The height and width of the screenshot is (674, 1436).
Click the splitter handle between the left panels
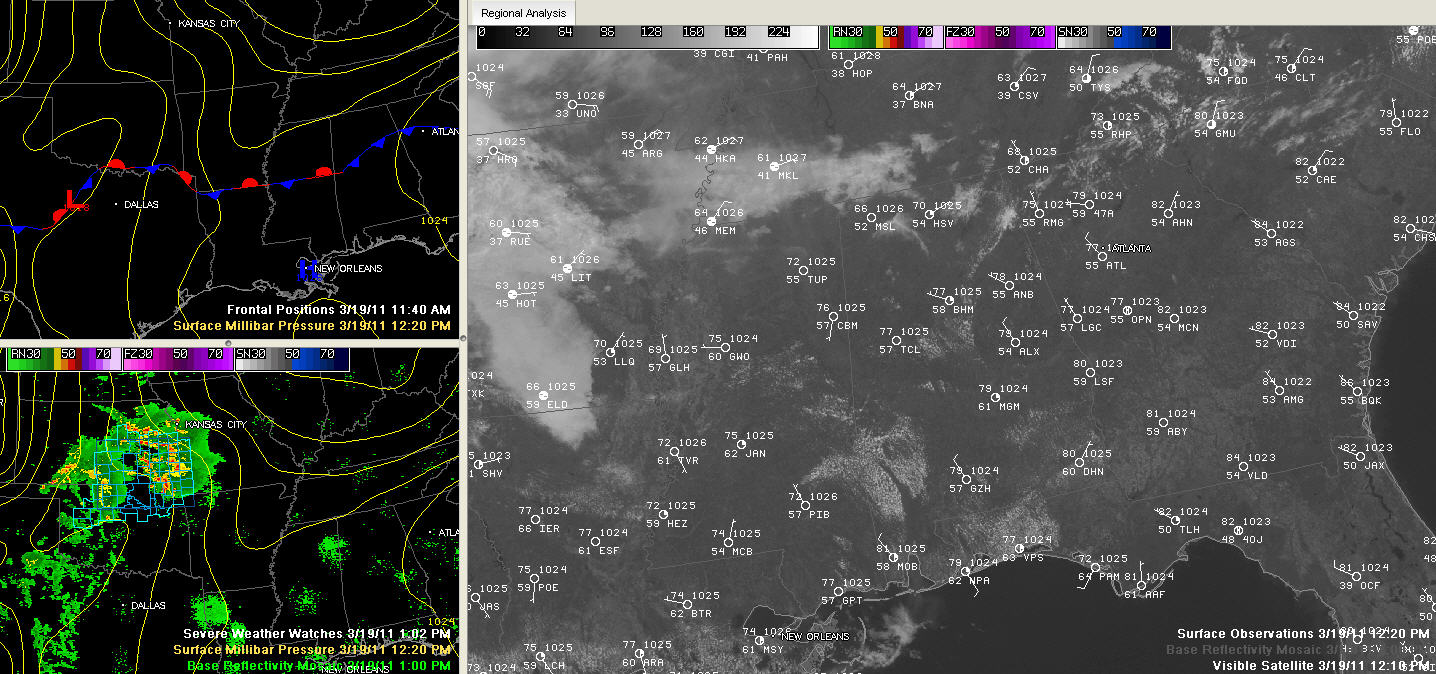(228, 342)
